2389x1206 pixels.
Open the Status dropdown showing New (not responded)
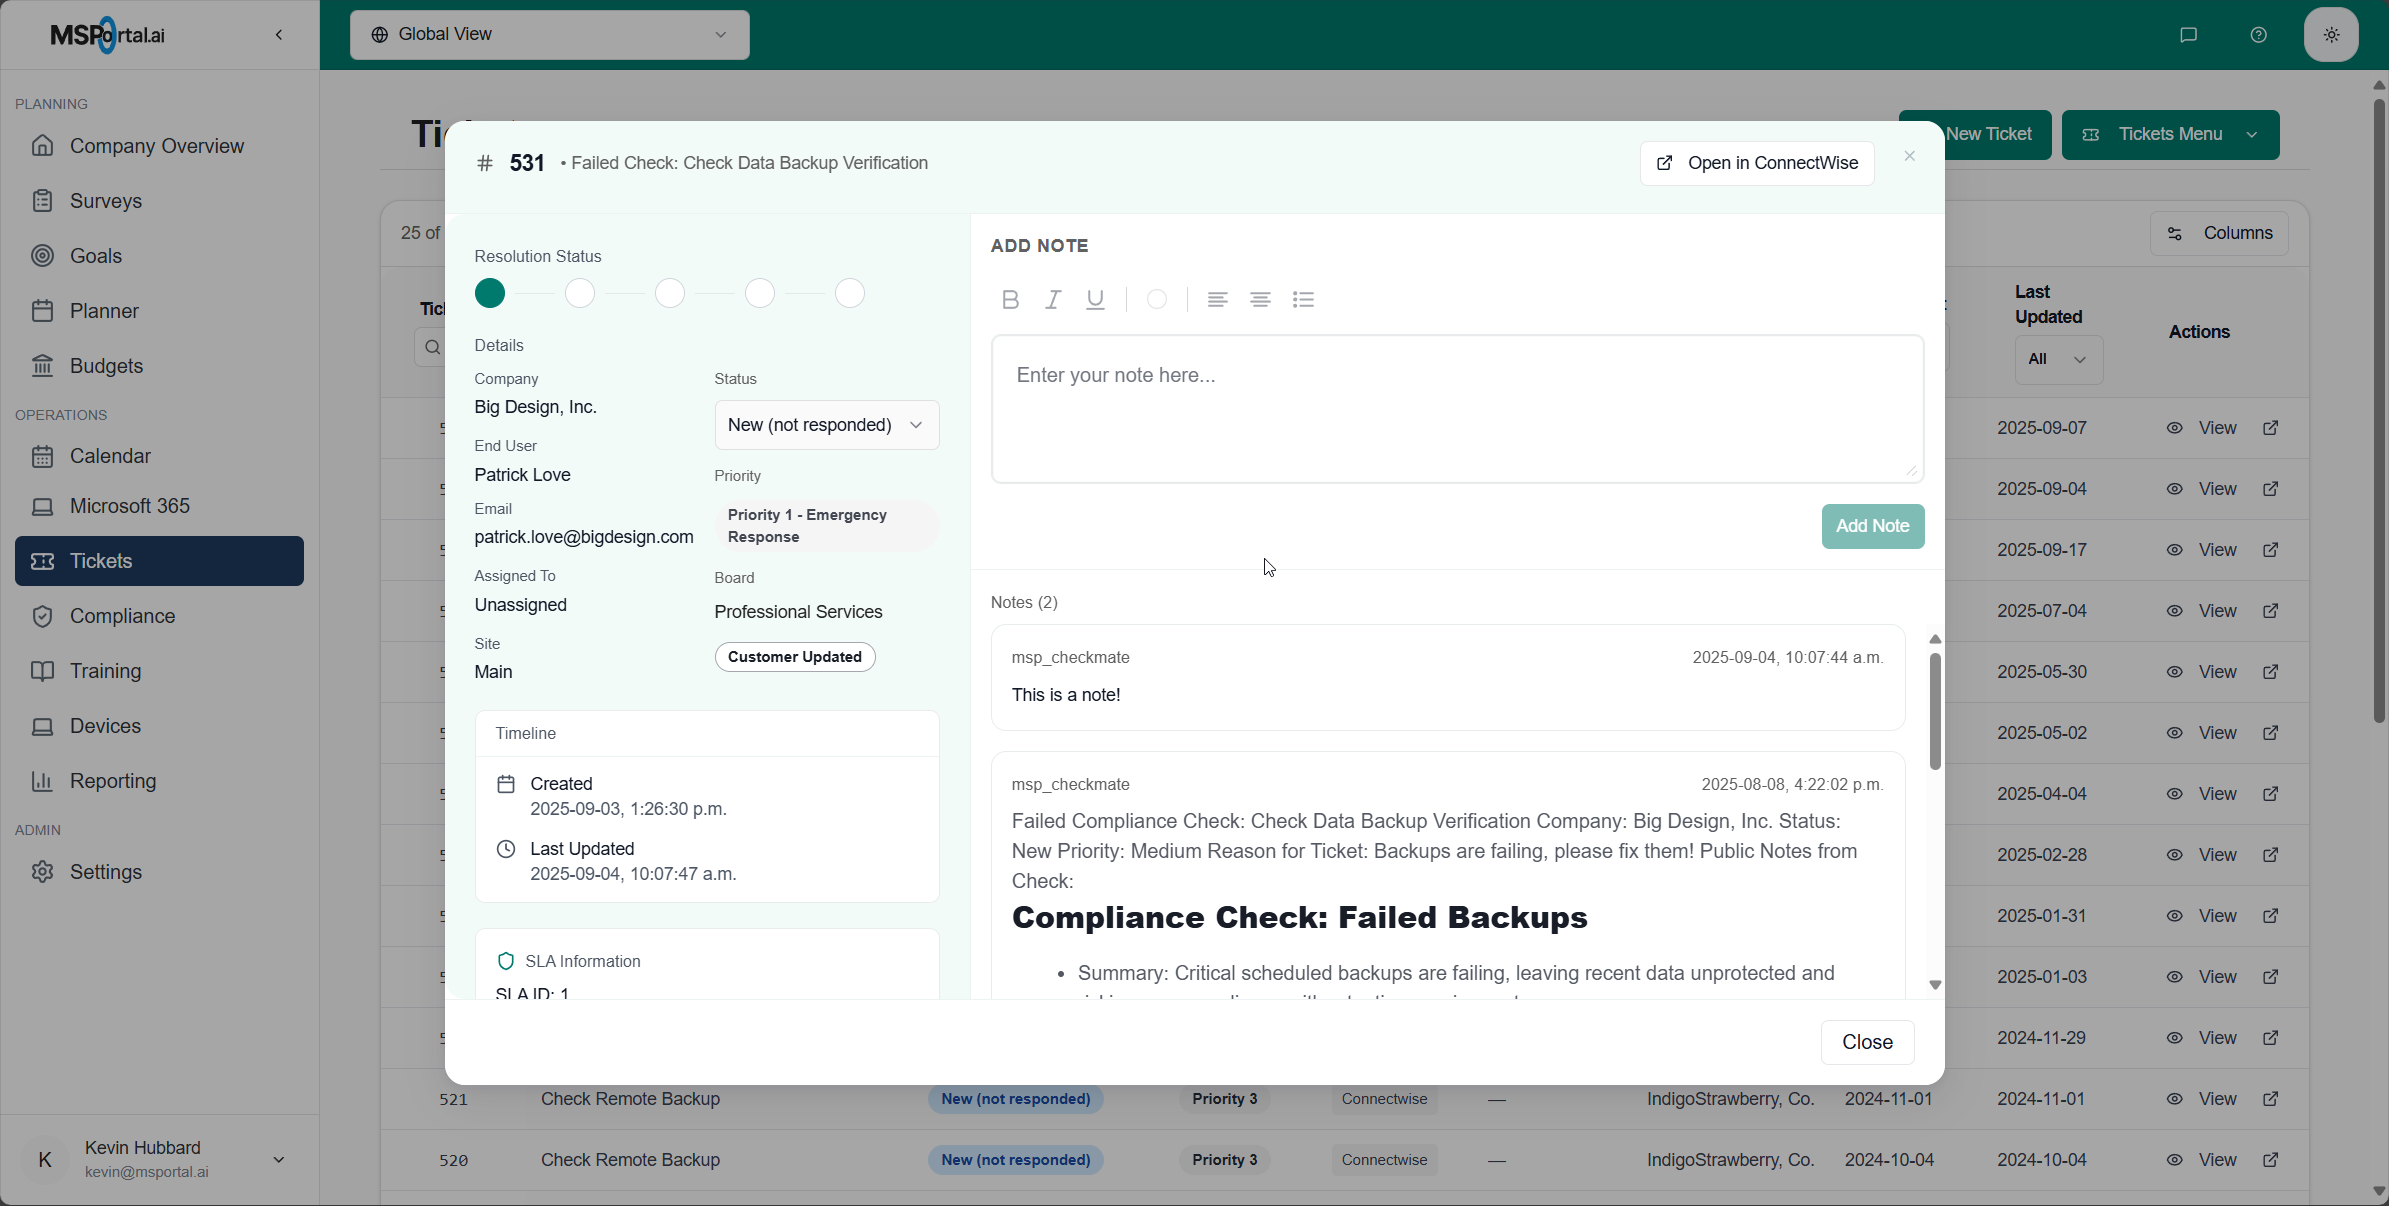(x=826, y=424)
